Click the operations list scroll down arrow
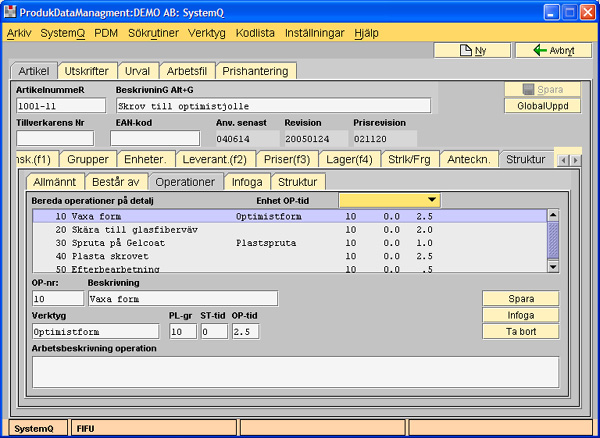The image size is (600, 438). [x=553, y=266]
